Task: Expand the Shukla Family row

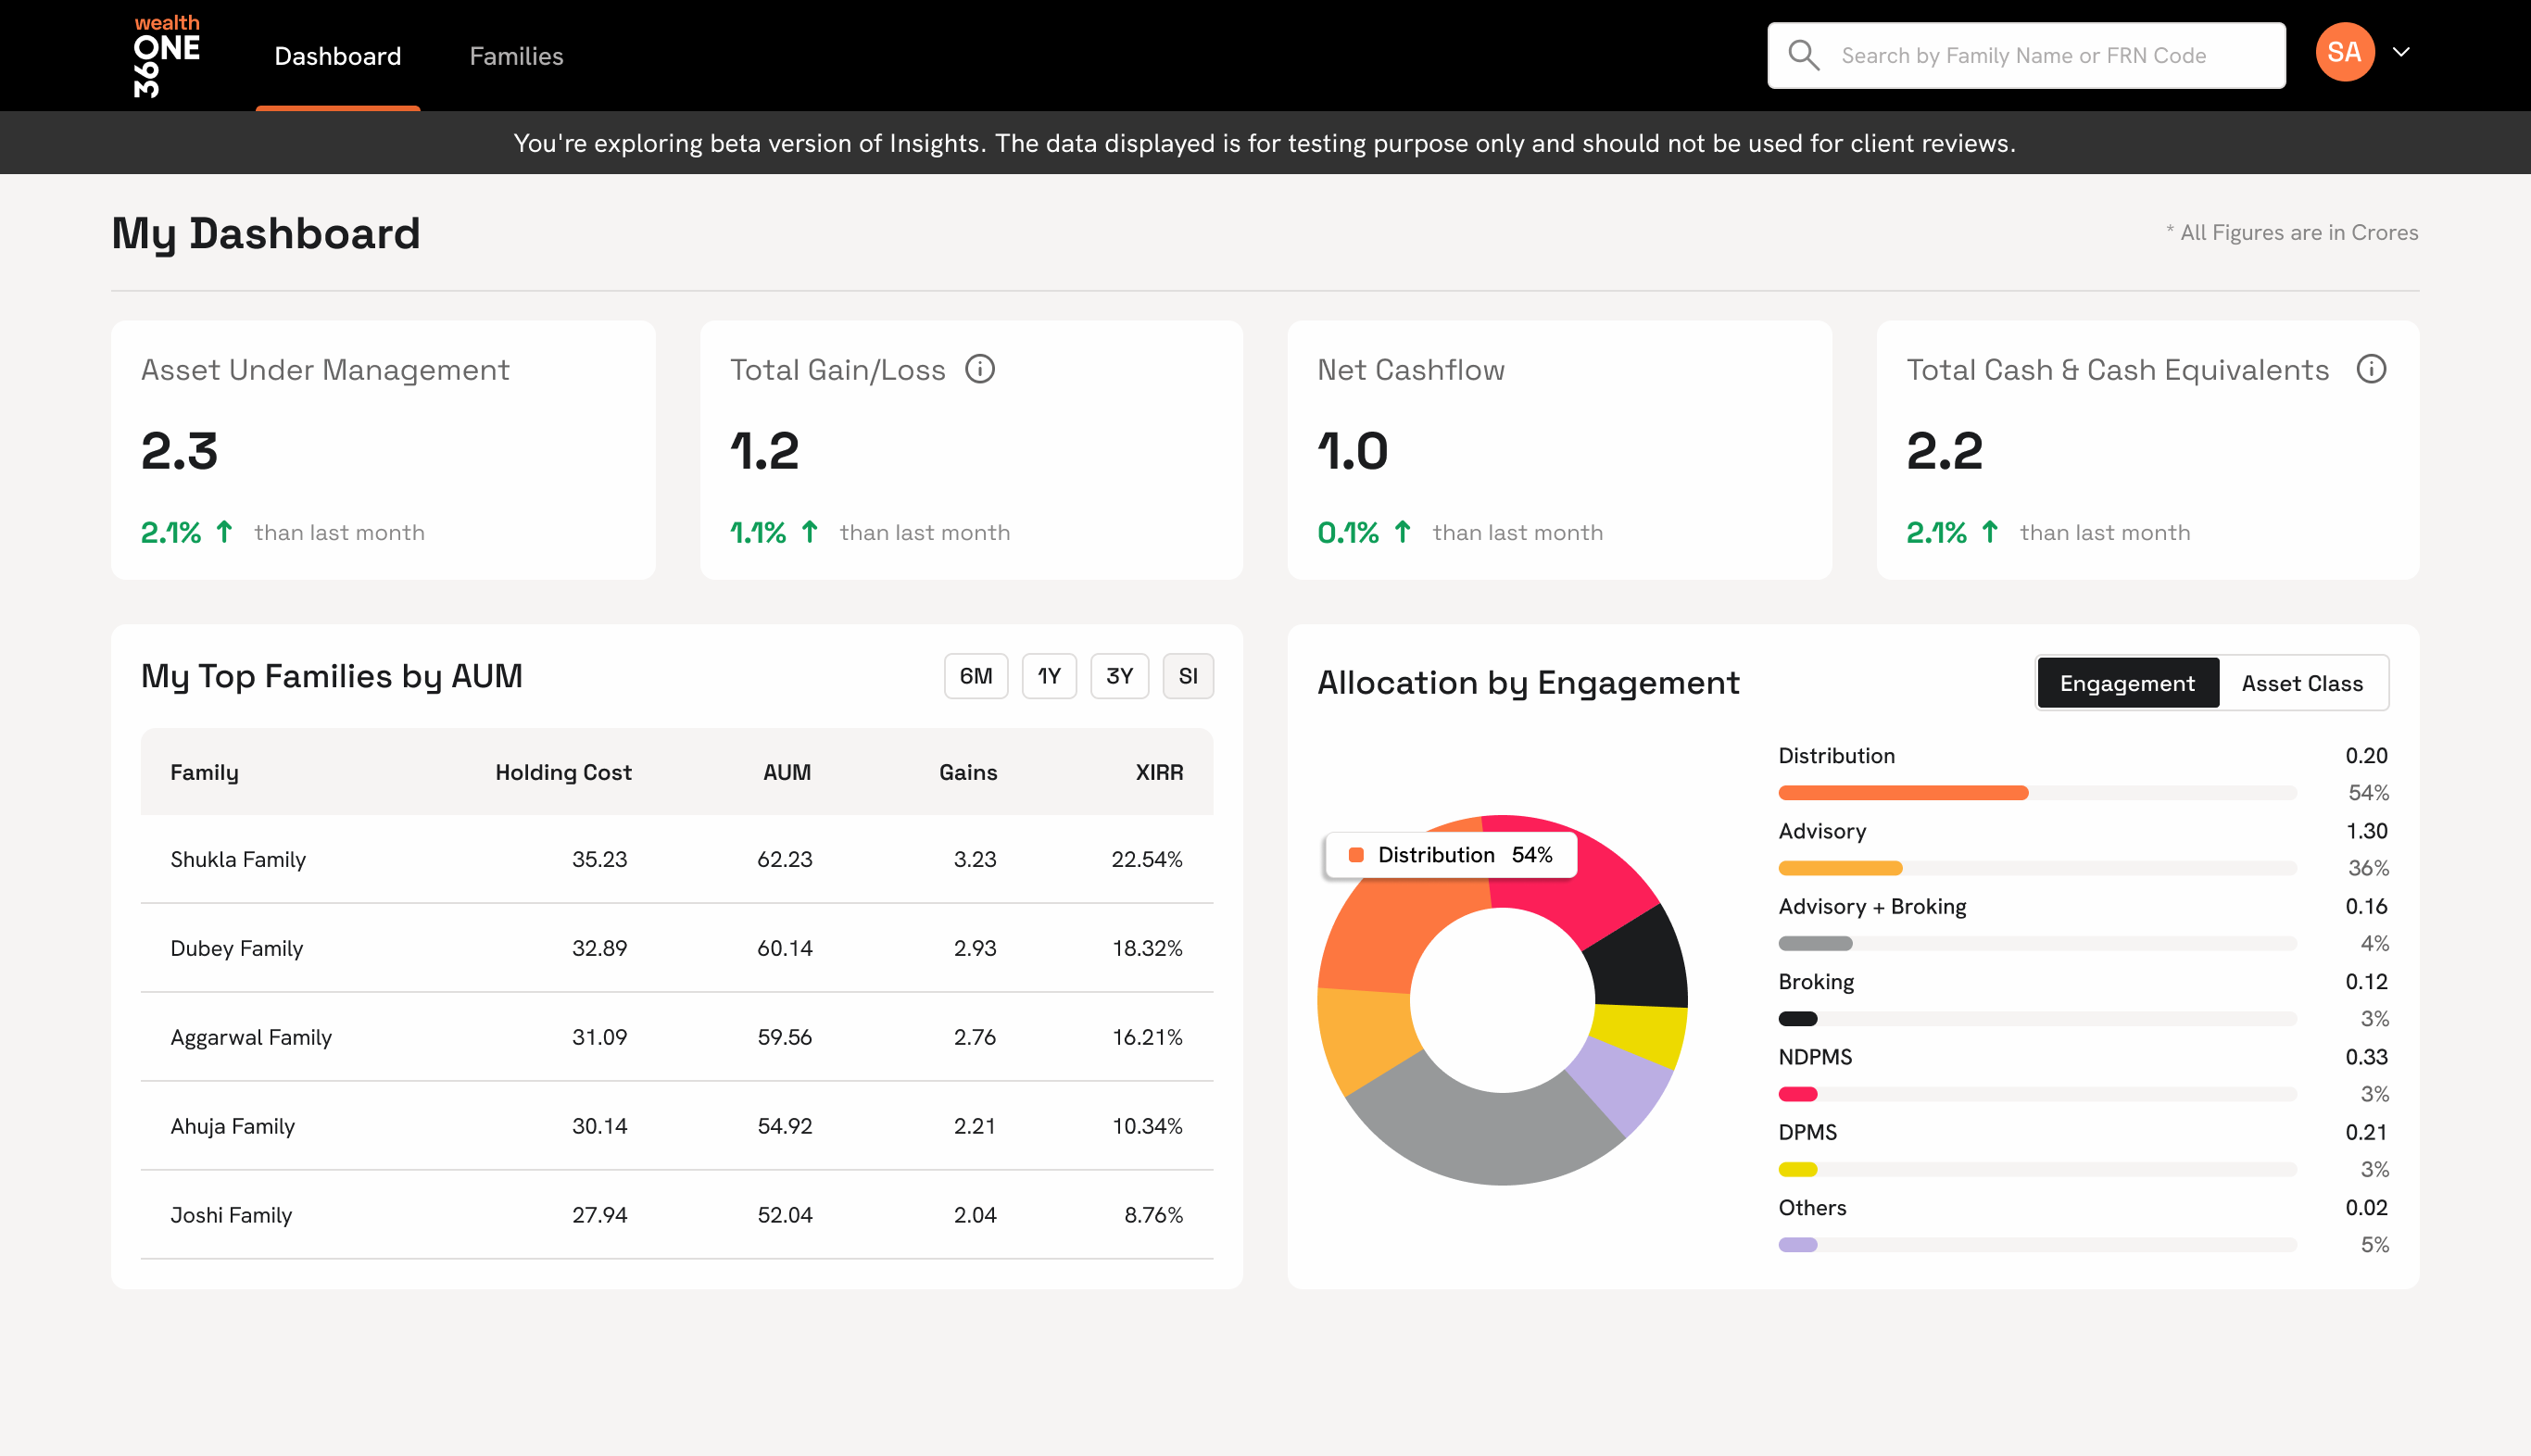Action: point(239,858)
